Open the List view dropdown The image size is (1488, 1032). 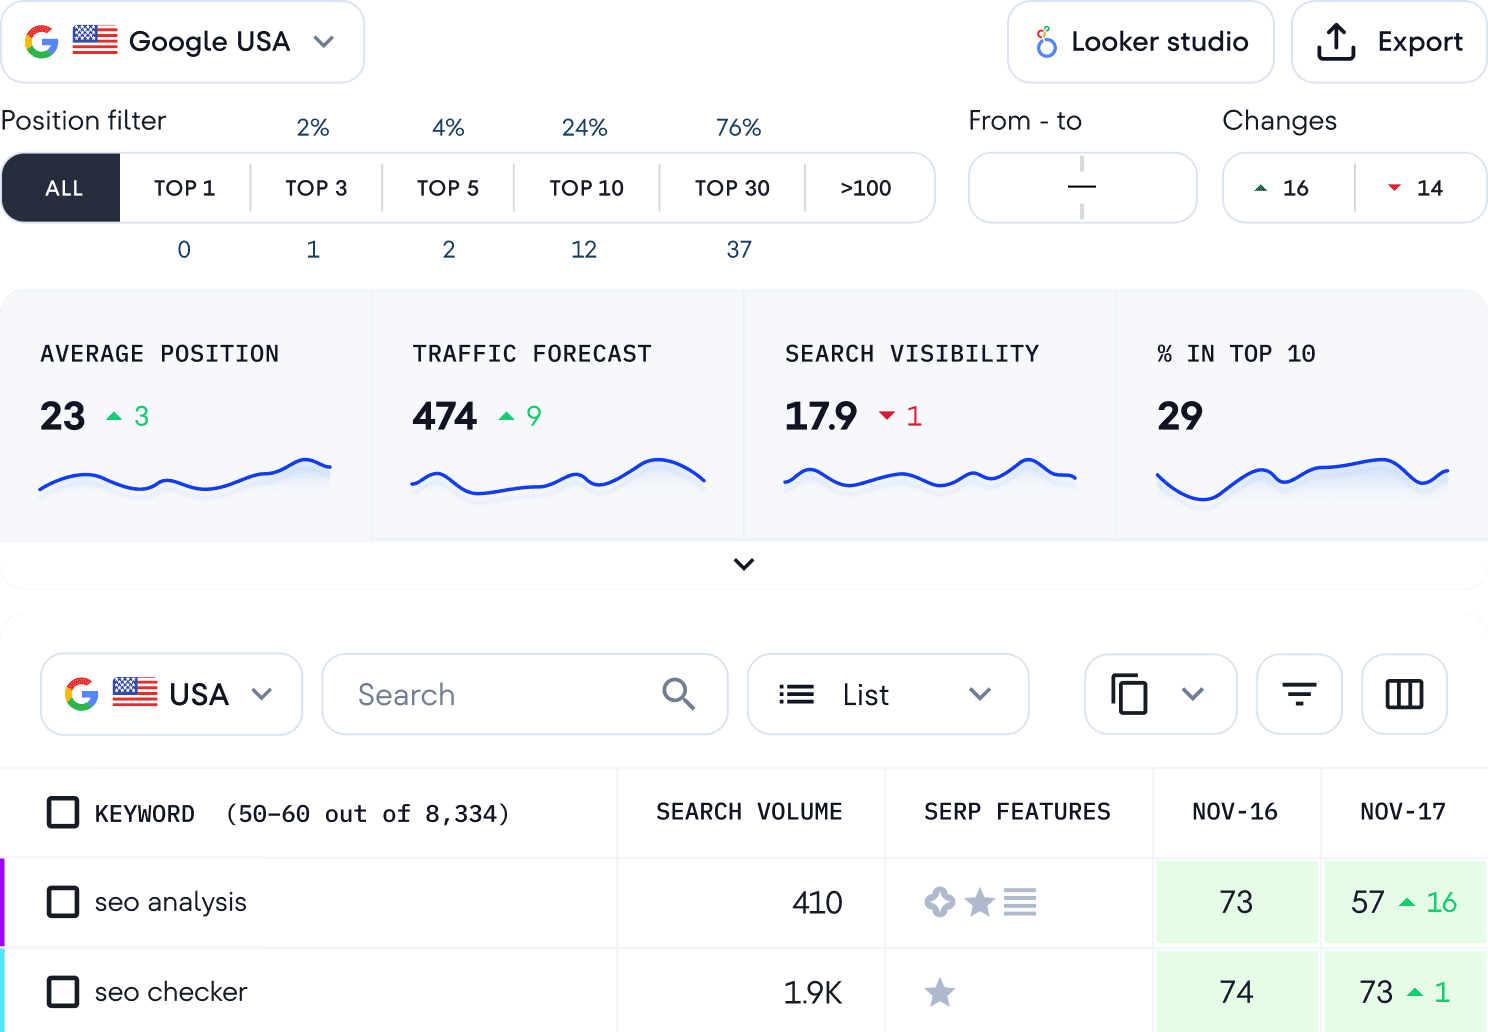[x=887, y=694]
